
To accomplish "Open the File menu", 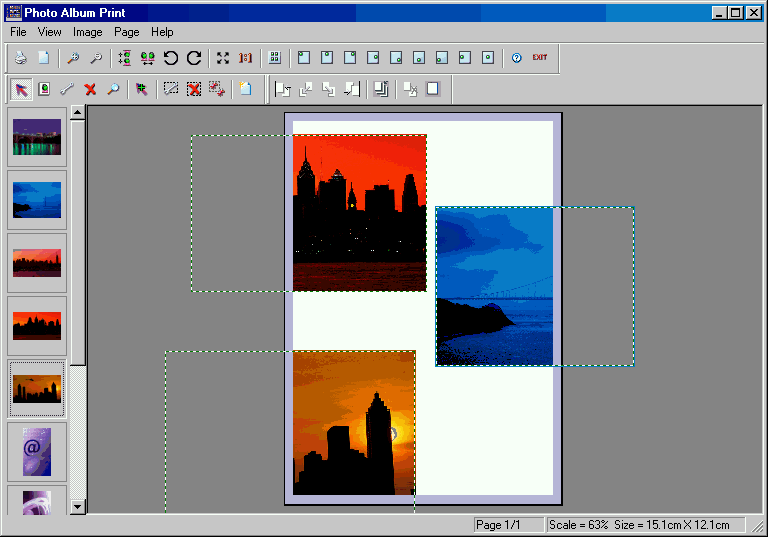I will pyautogui.click(x=18, y=32).
